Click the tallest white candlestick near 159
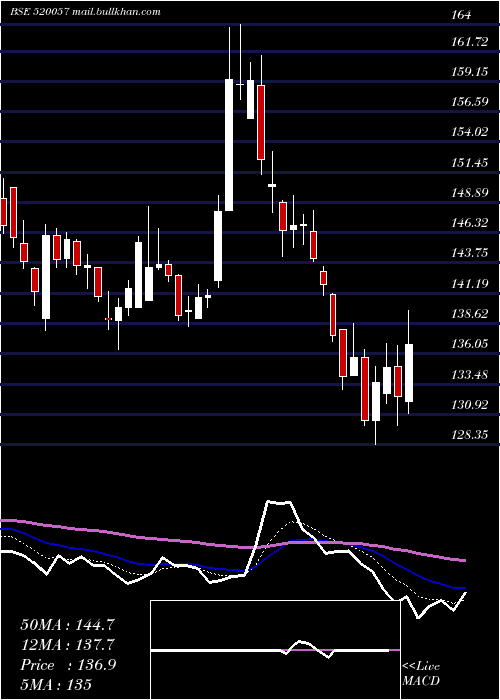The height and width of the screenshot is (700, 500). click(229, 145)
